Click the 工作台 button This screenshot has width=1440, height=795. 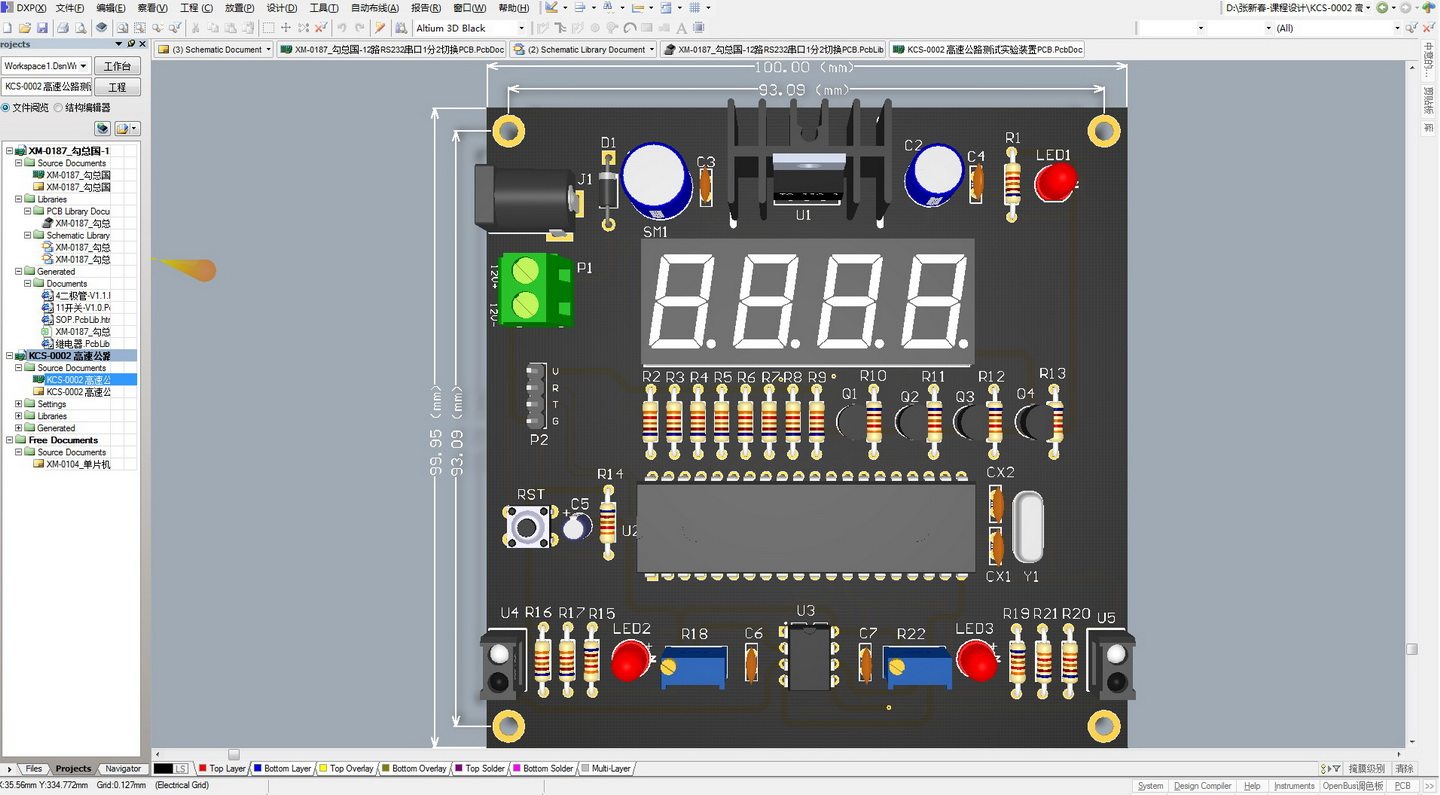pyautogui.click(x=117, y=66)
